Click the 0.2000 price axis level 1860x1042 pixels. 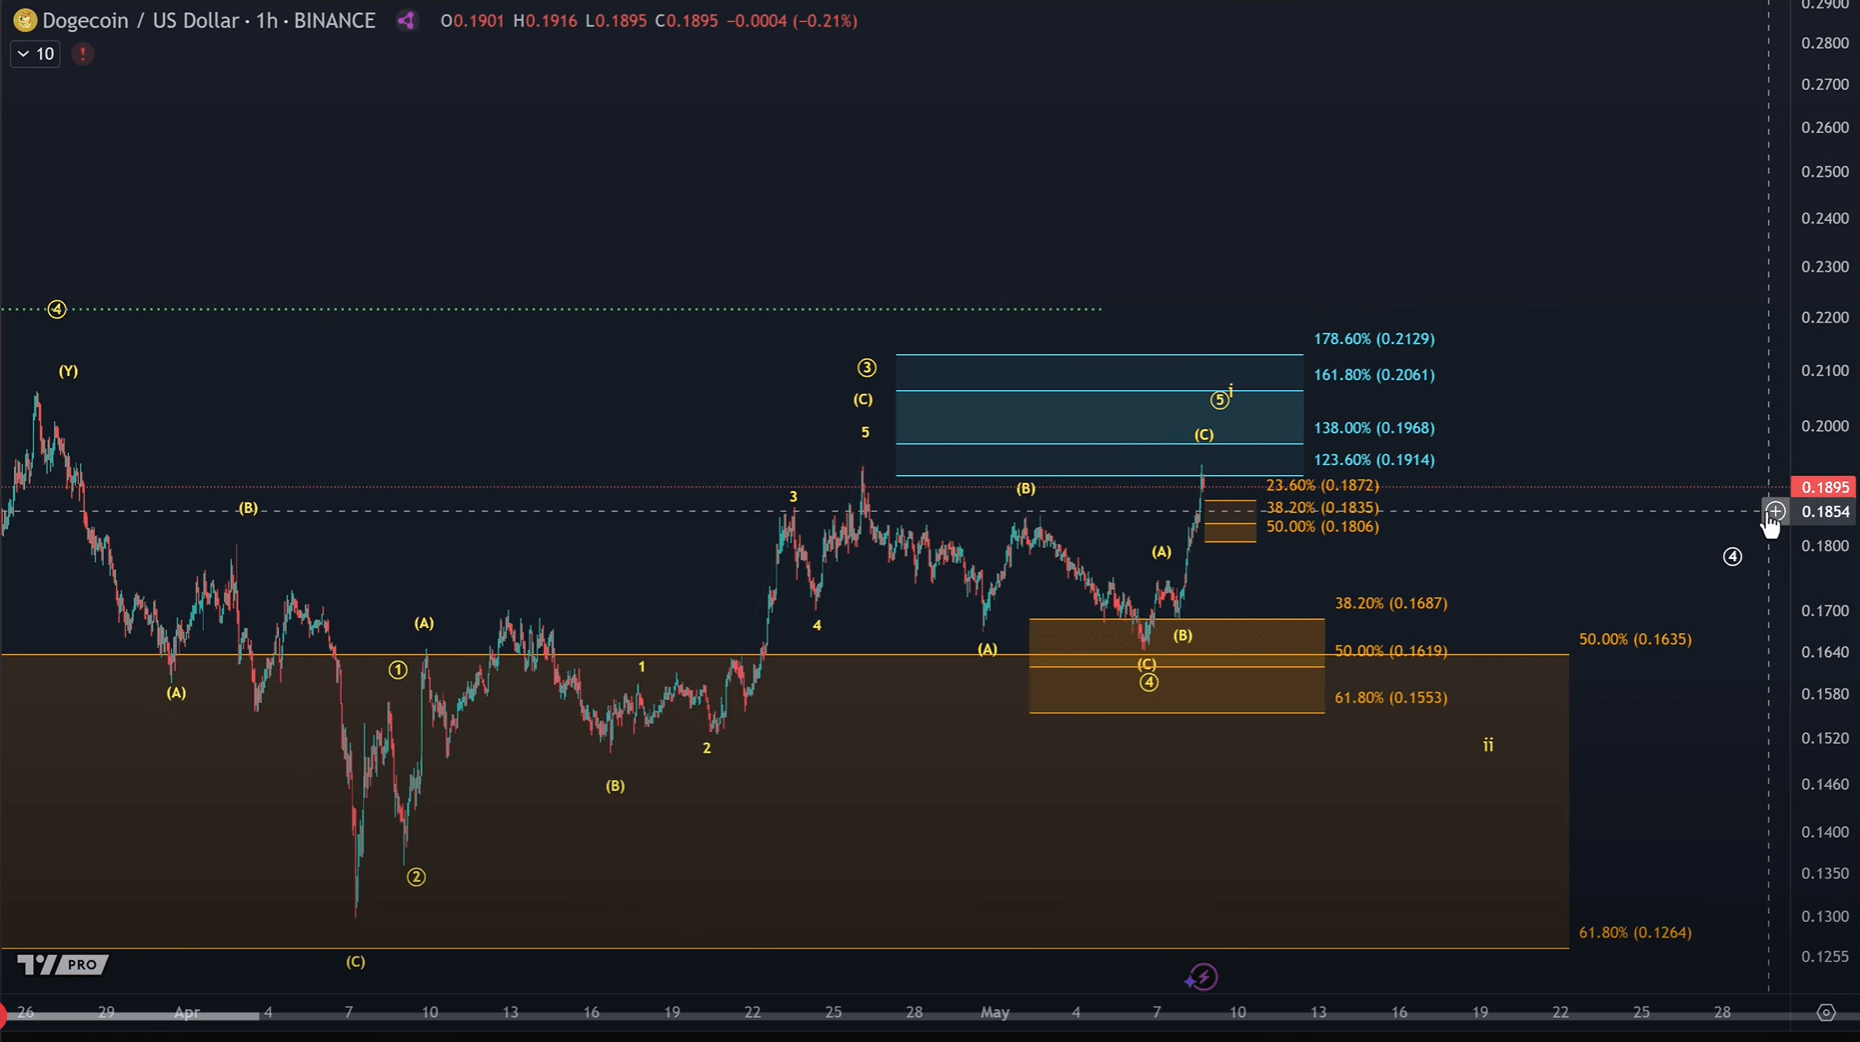1825,426
